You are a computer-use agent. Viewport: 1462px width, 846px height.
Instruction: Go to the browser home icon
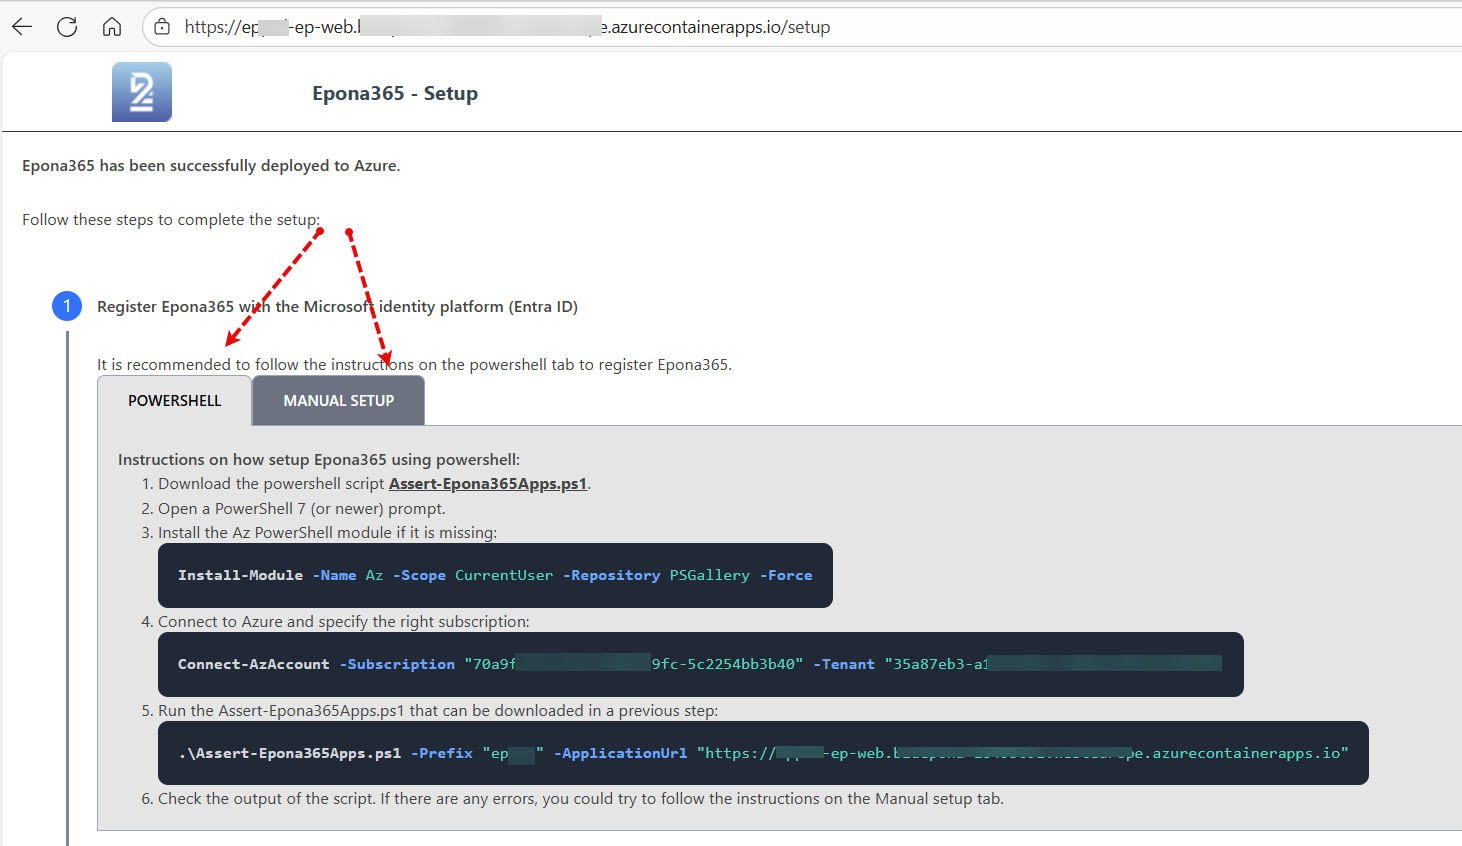pyautogui.click(x=112, y=27)
